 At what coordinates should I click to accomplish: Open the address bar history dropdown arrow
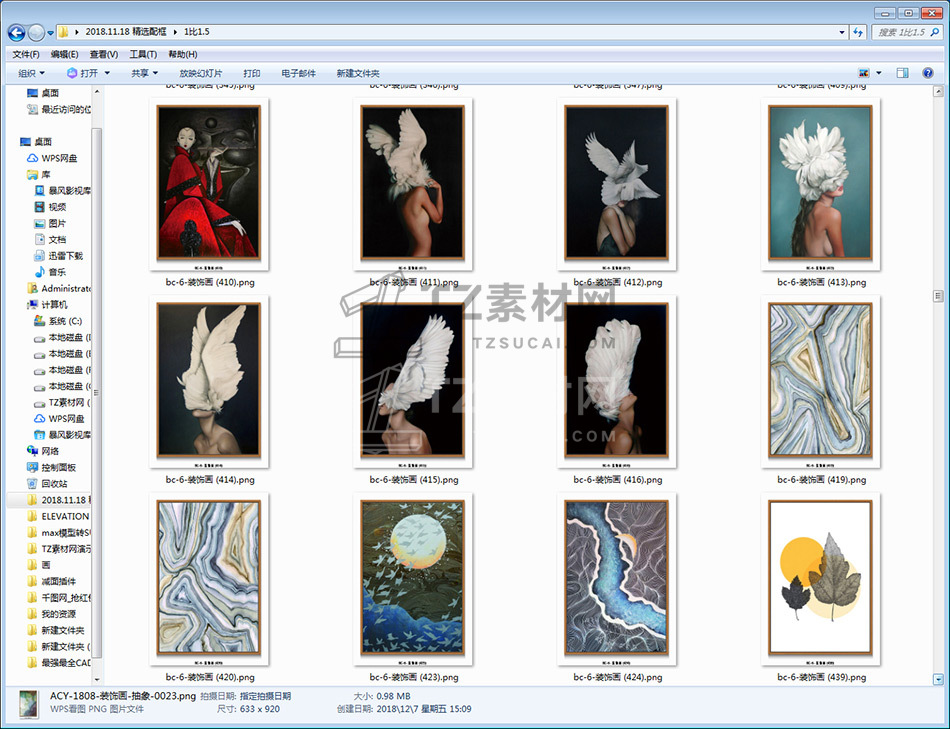[842, 32]
